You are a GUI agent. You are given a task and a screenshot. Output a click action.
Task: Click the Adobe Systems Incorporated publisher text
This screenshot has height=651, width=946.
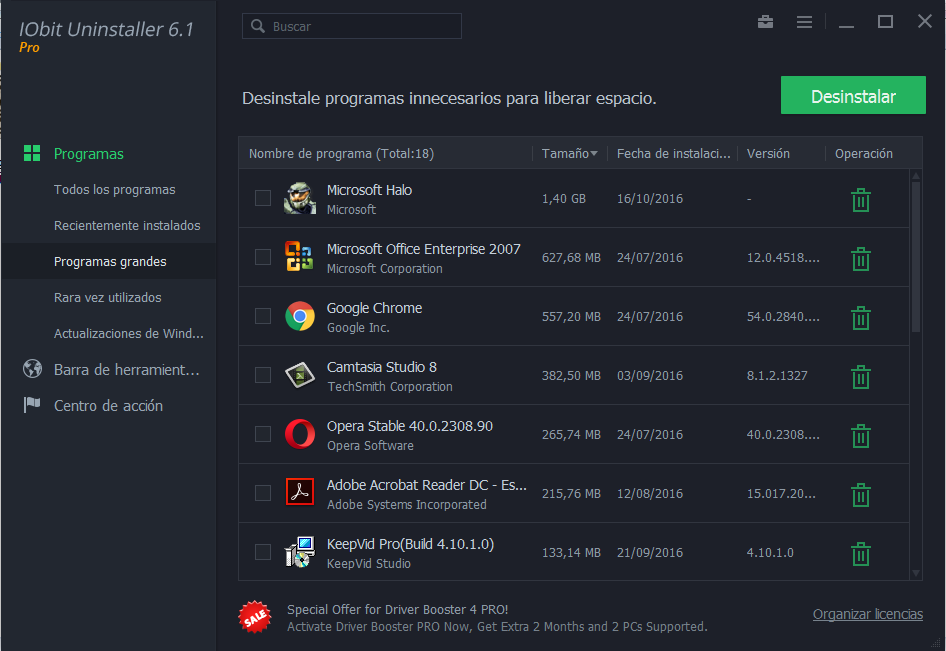pyautogui.click(x=407, y=504)
